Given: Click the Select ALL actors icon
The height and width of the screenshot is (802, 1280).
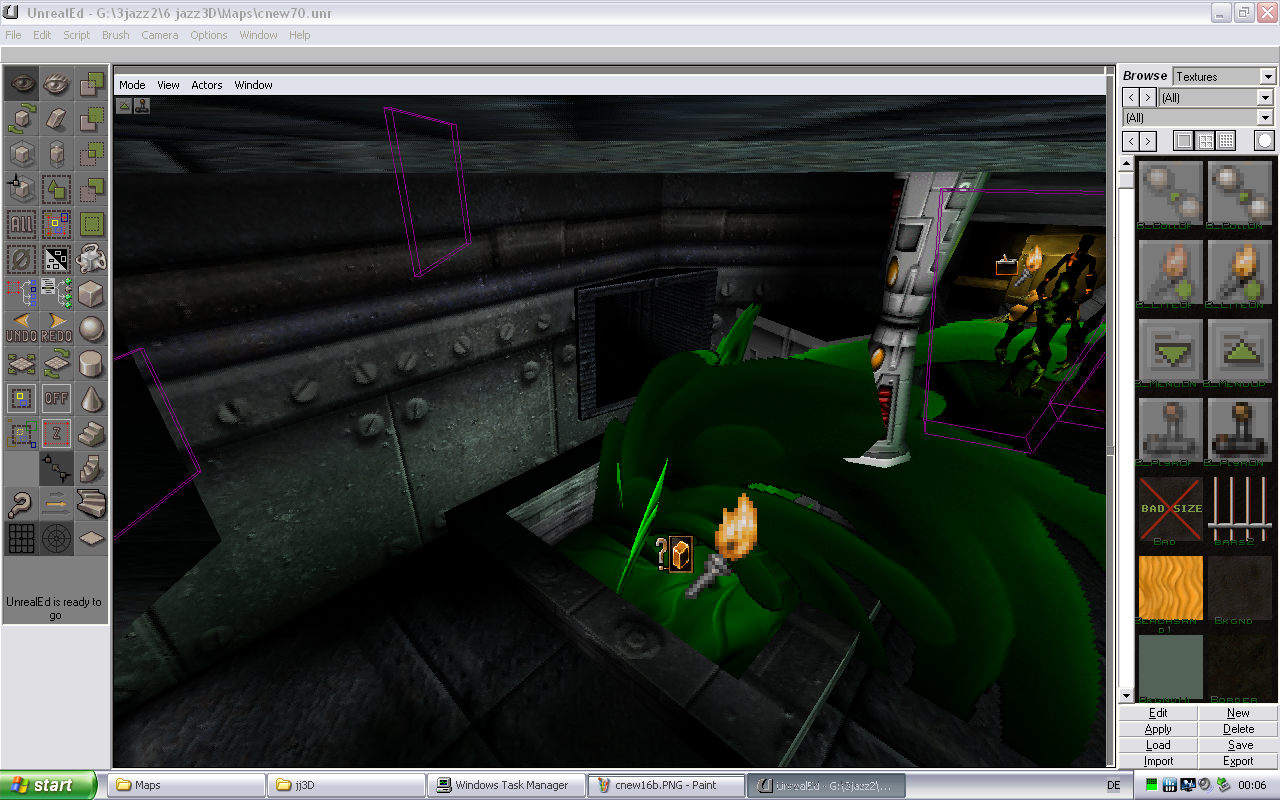Looking at the screenshot, I should tap(22, 224).
